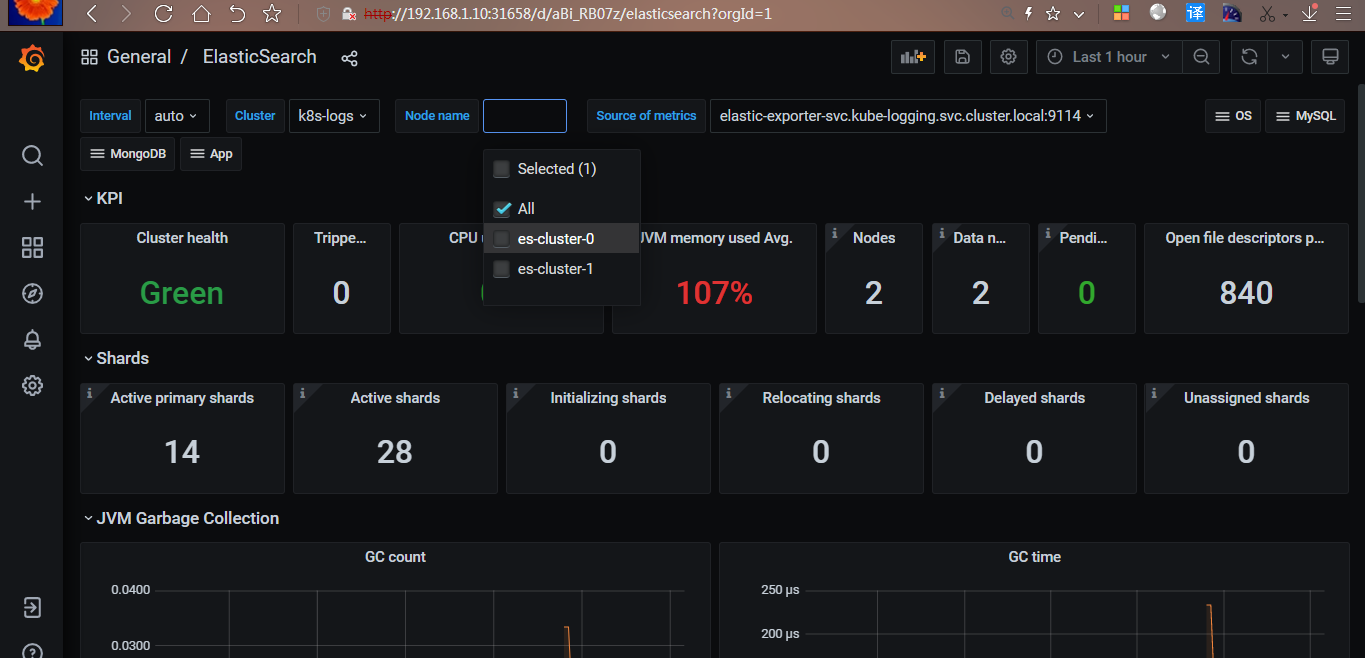Click the 107% JVM memory value
The width and height of the screenshot is (1365, 658).
click(714, 293)
